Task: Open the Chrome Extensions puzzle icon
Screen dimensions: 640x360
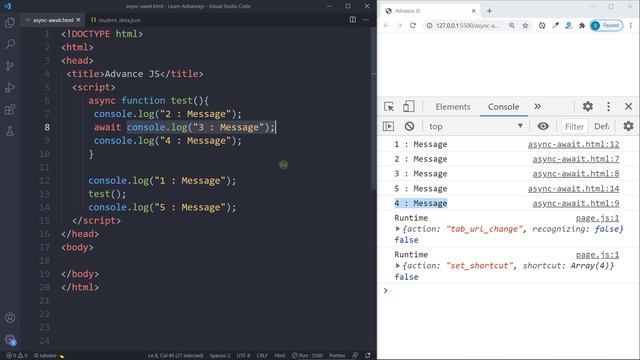Action: [x=582, y=25]
